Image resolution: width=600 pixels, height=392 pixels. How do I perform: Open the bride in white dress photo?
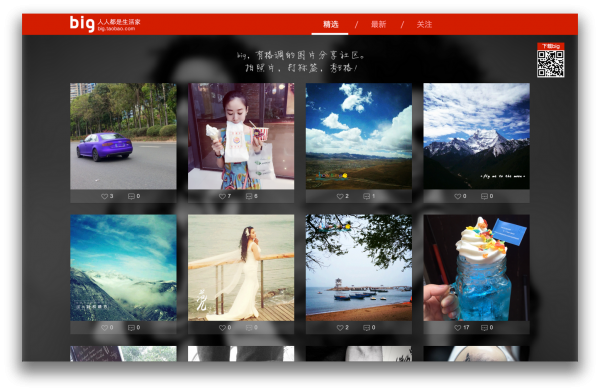[241, 268]
